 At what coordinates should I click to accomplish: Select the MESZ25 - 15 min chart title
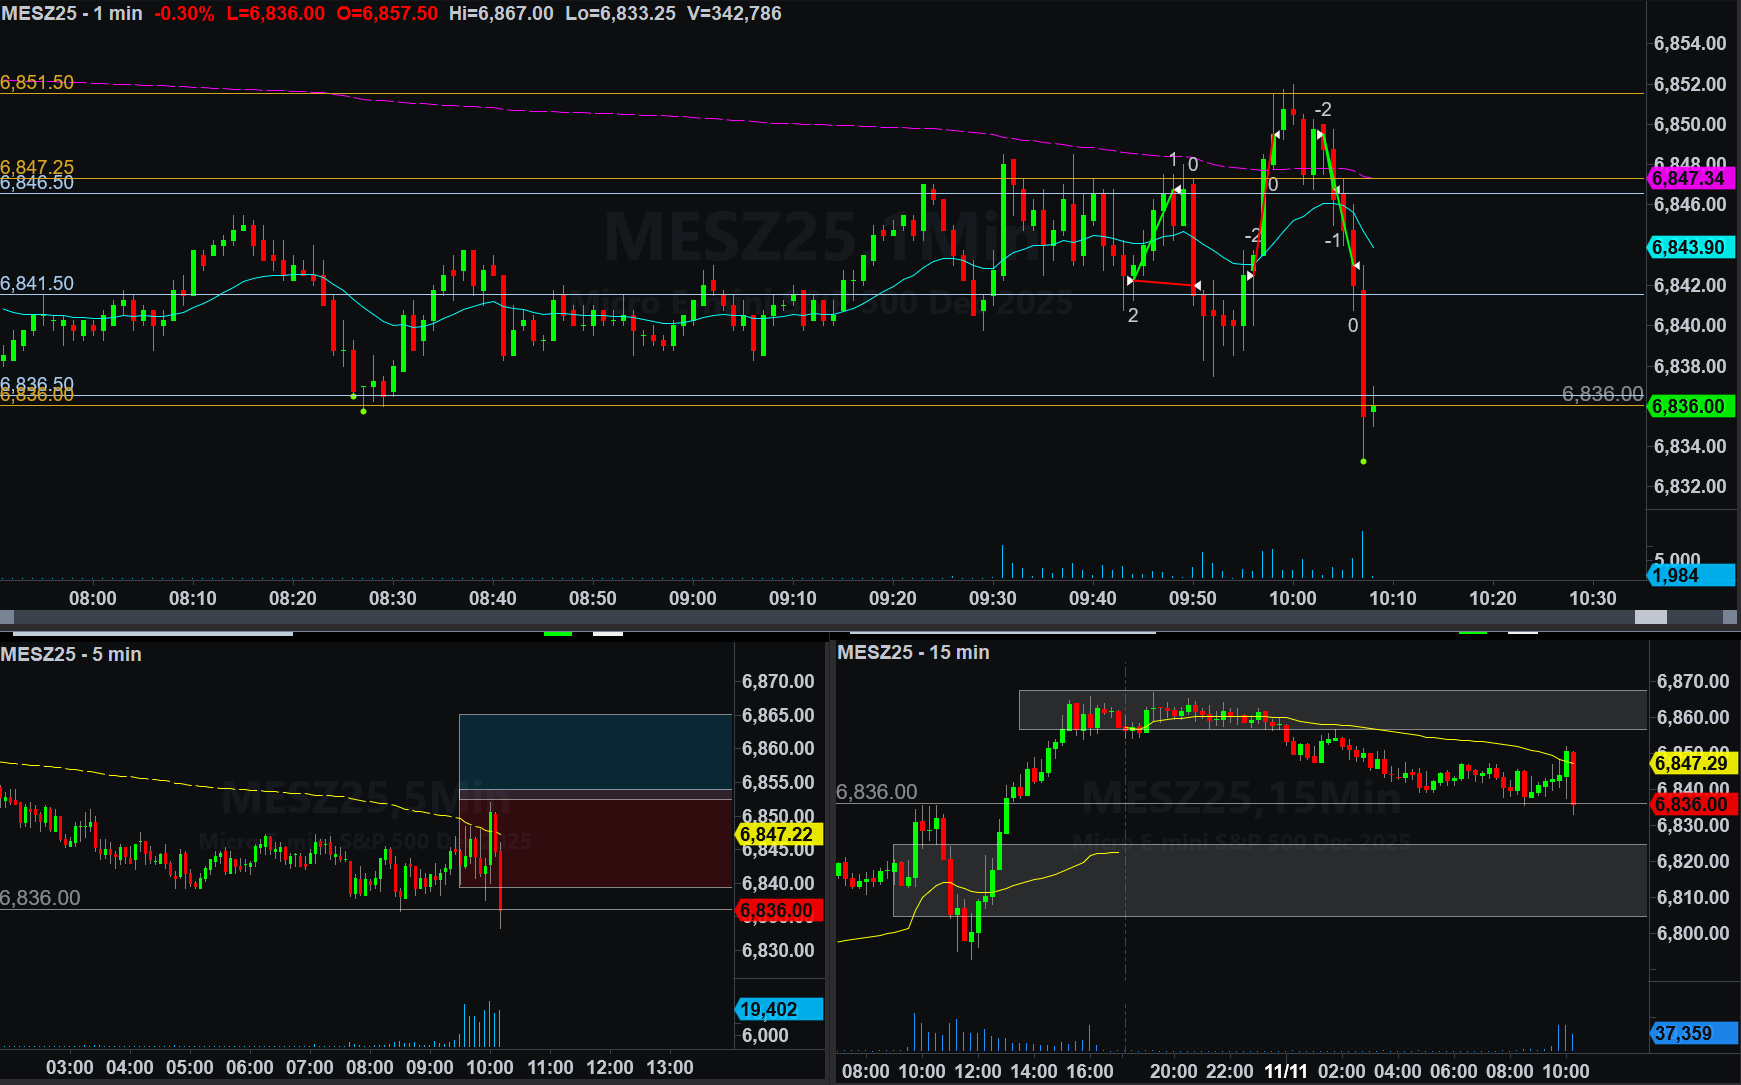coord(913,652)
